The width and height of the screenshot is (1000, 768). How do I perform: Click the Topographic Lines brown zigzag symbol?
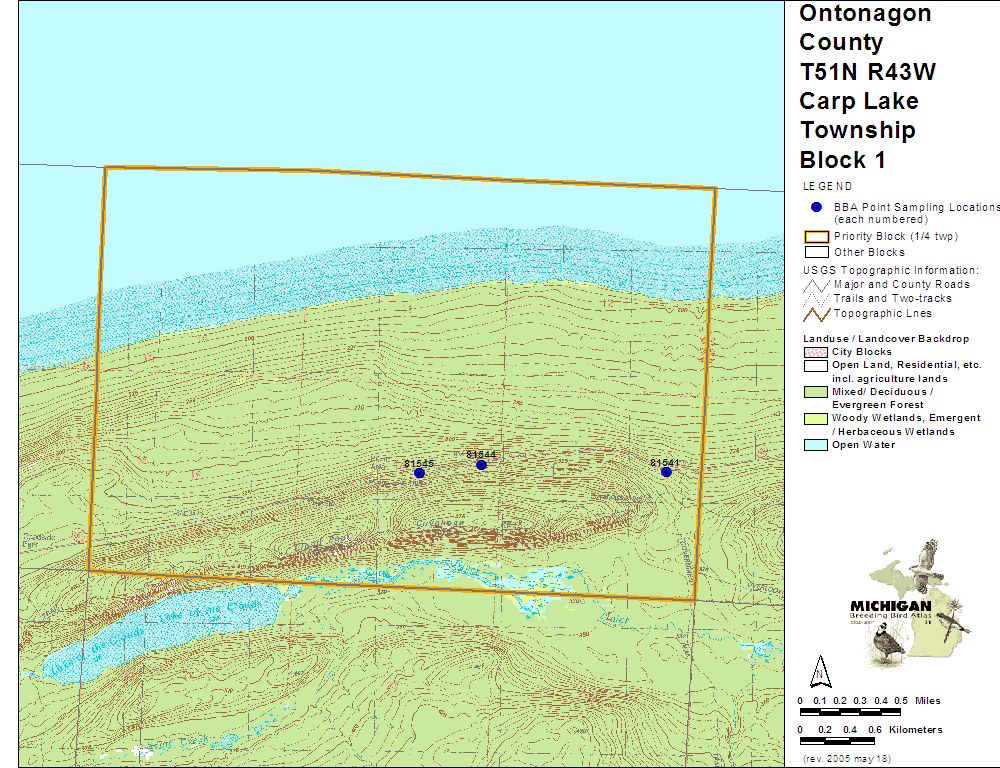[x=816, y=313]
